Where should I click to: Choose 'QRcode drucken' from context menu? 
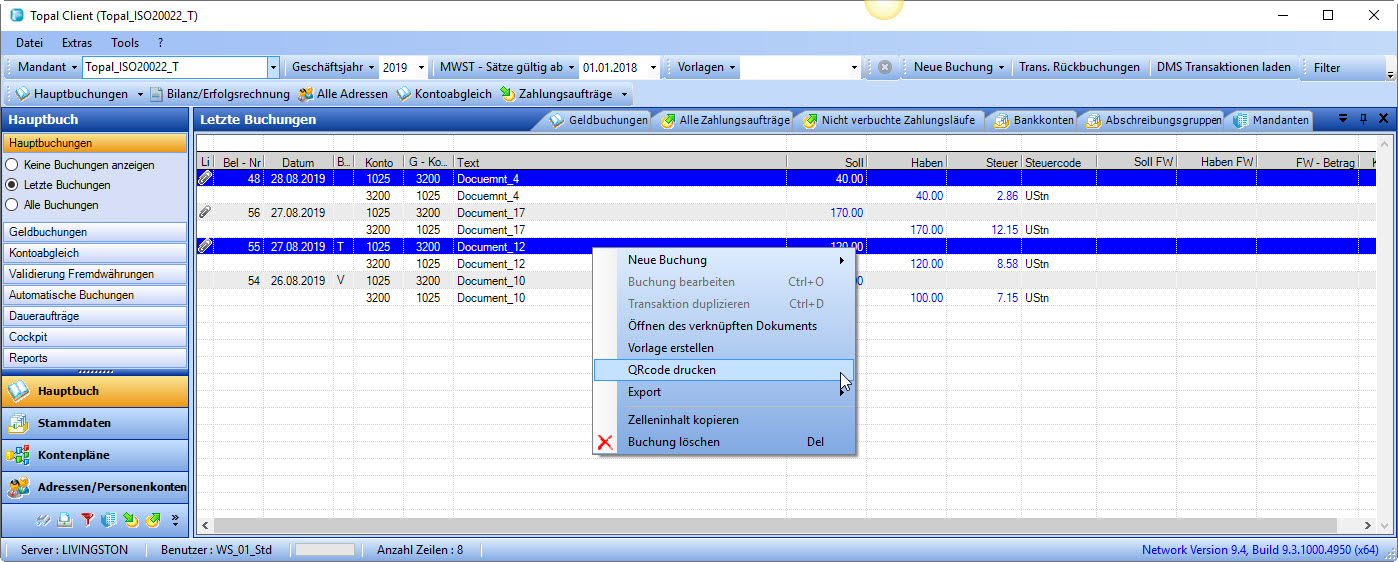pyautogui.click(x=671, y=370)
